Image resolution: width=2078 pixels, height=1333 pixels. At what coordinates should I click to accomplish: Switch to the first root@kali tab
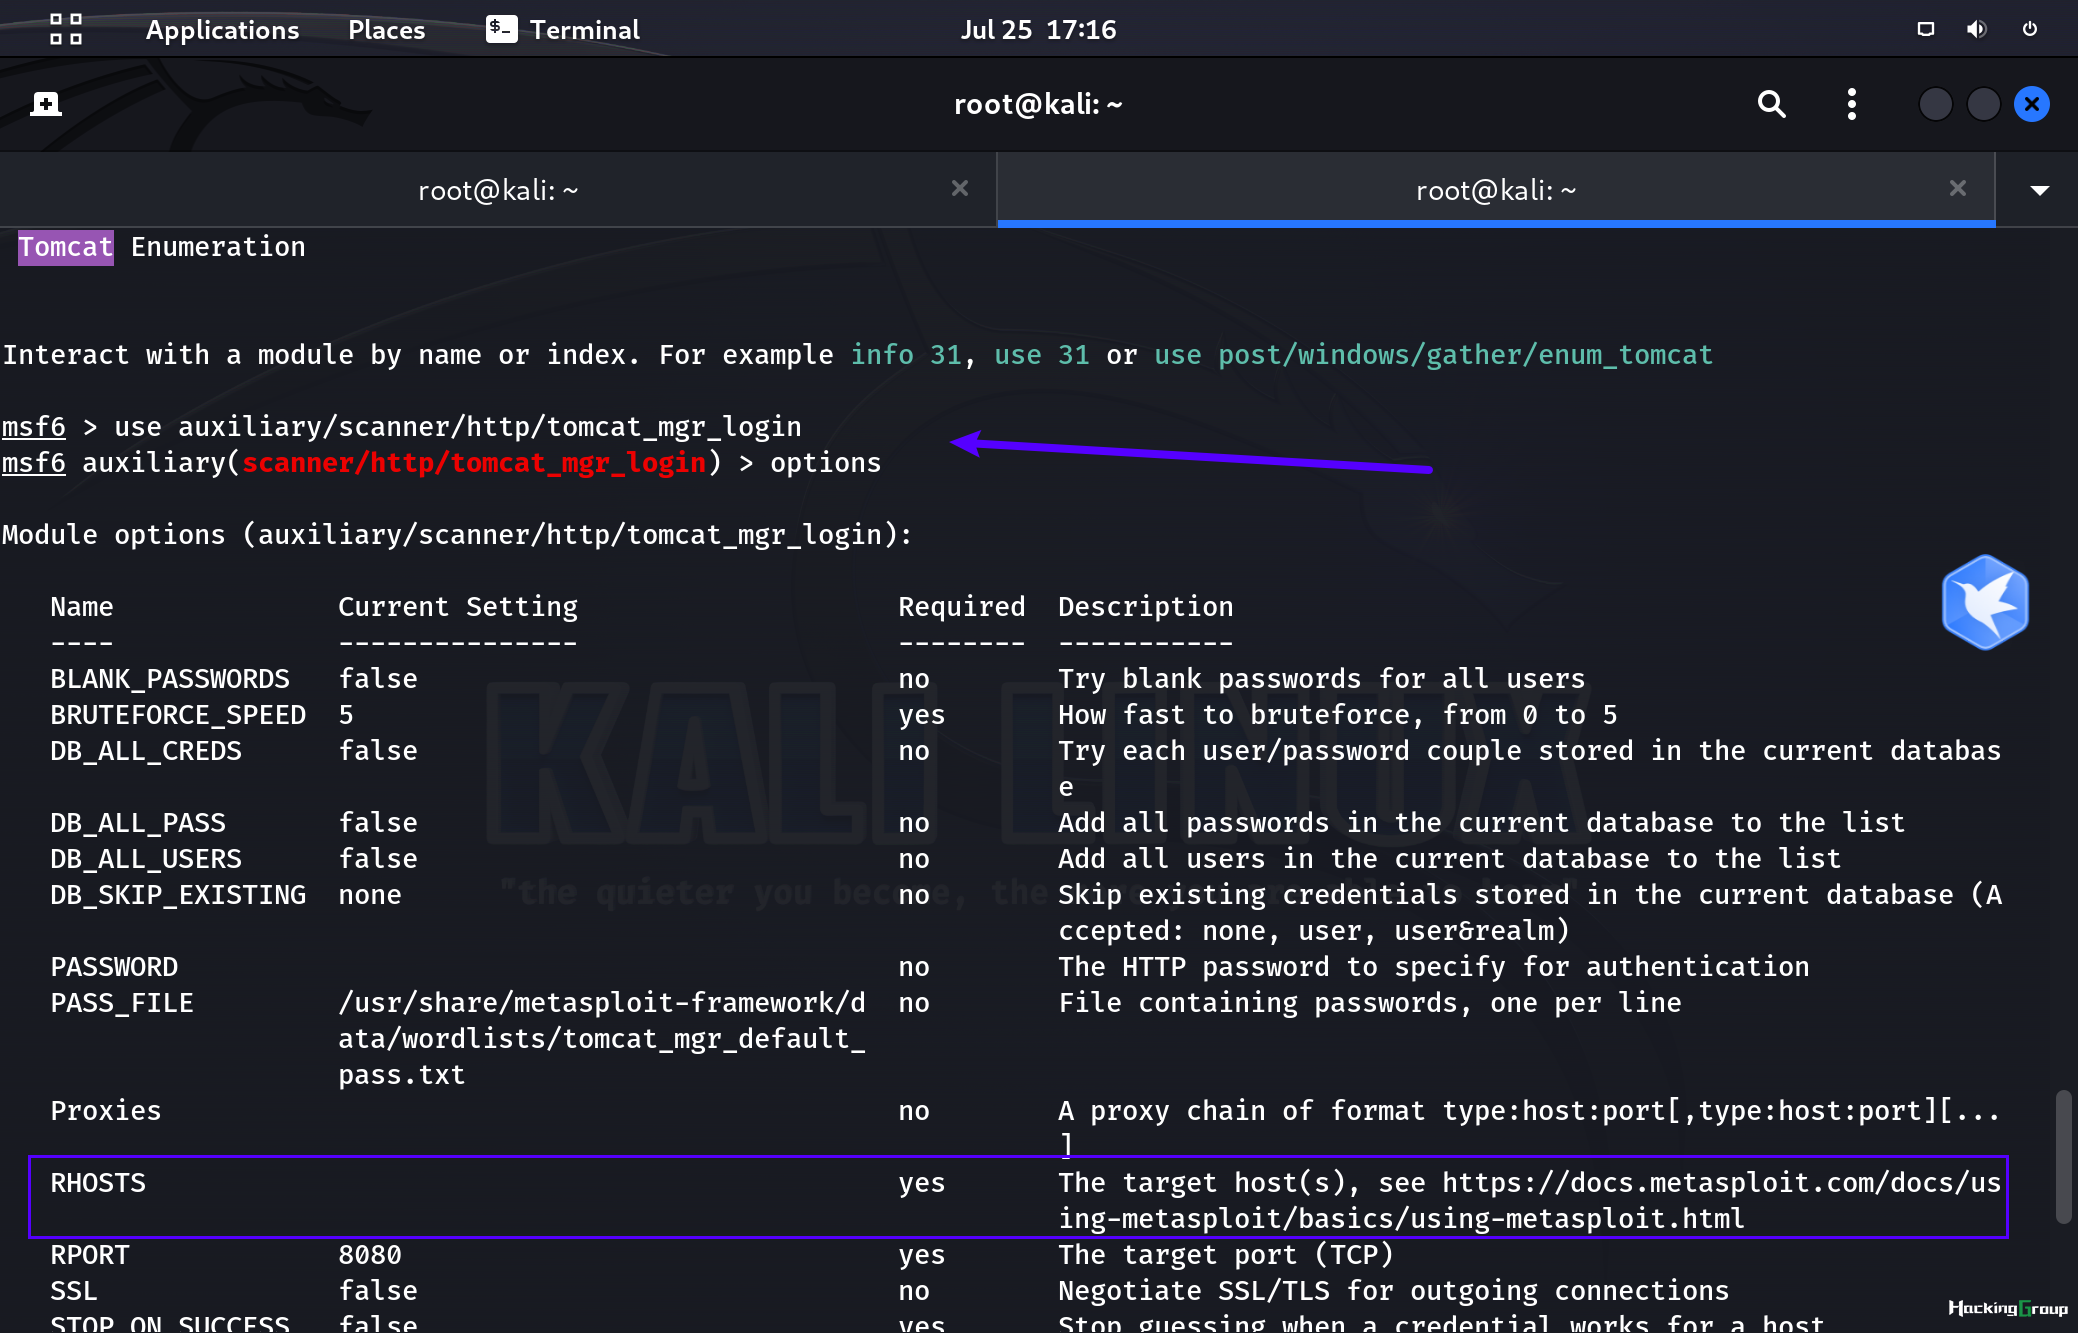(x=498, y=190)
